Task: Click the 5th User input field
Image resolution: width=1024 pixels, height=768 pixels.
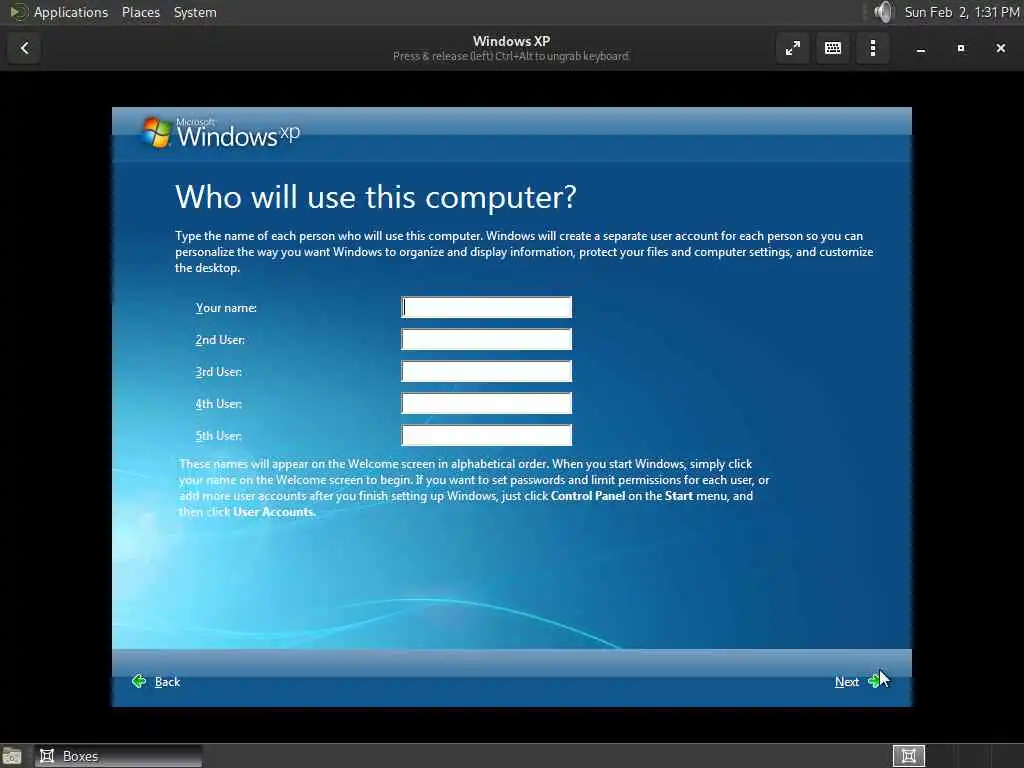Action: [487, 436]
